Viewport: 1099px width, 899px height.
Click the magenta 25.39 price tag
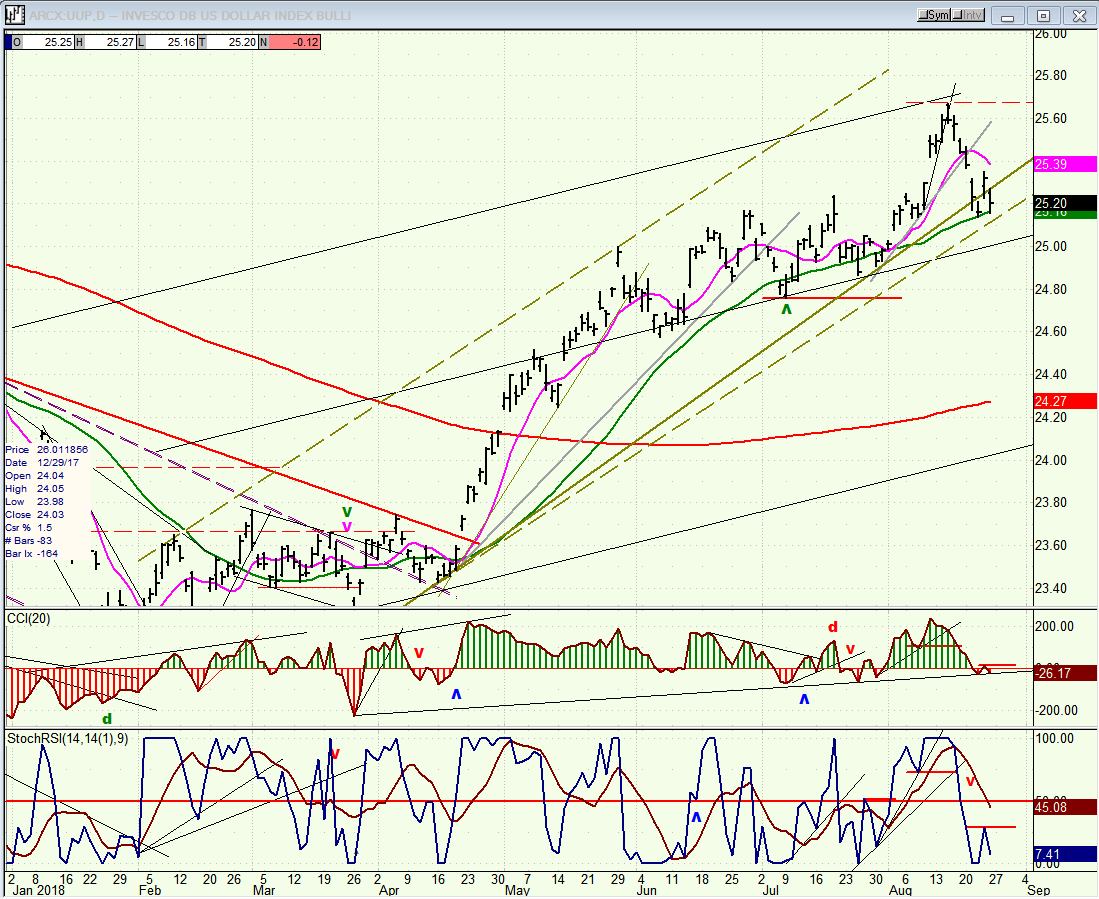click(1065, 164)
